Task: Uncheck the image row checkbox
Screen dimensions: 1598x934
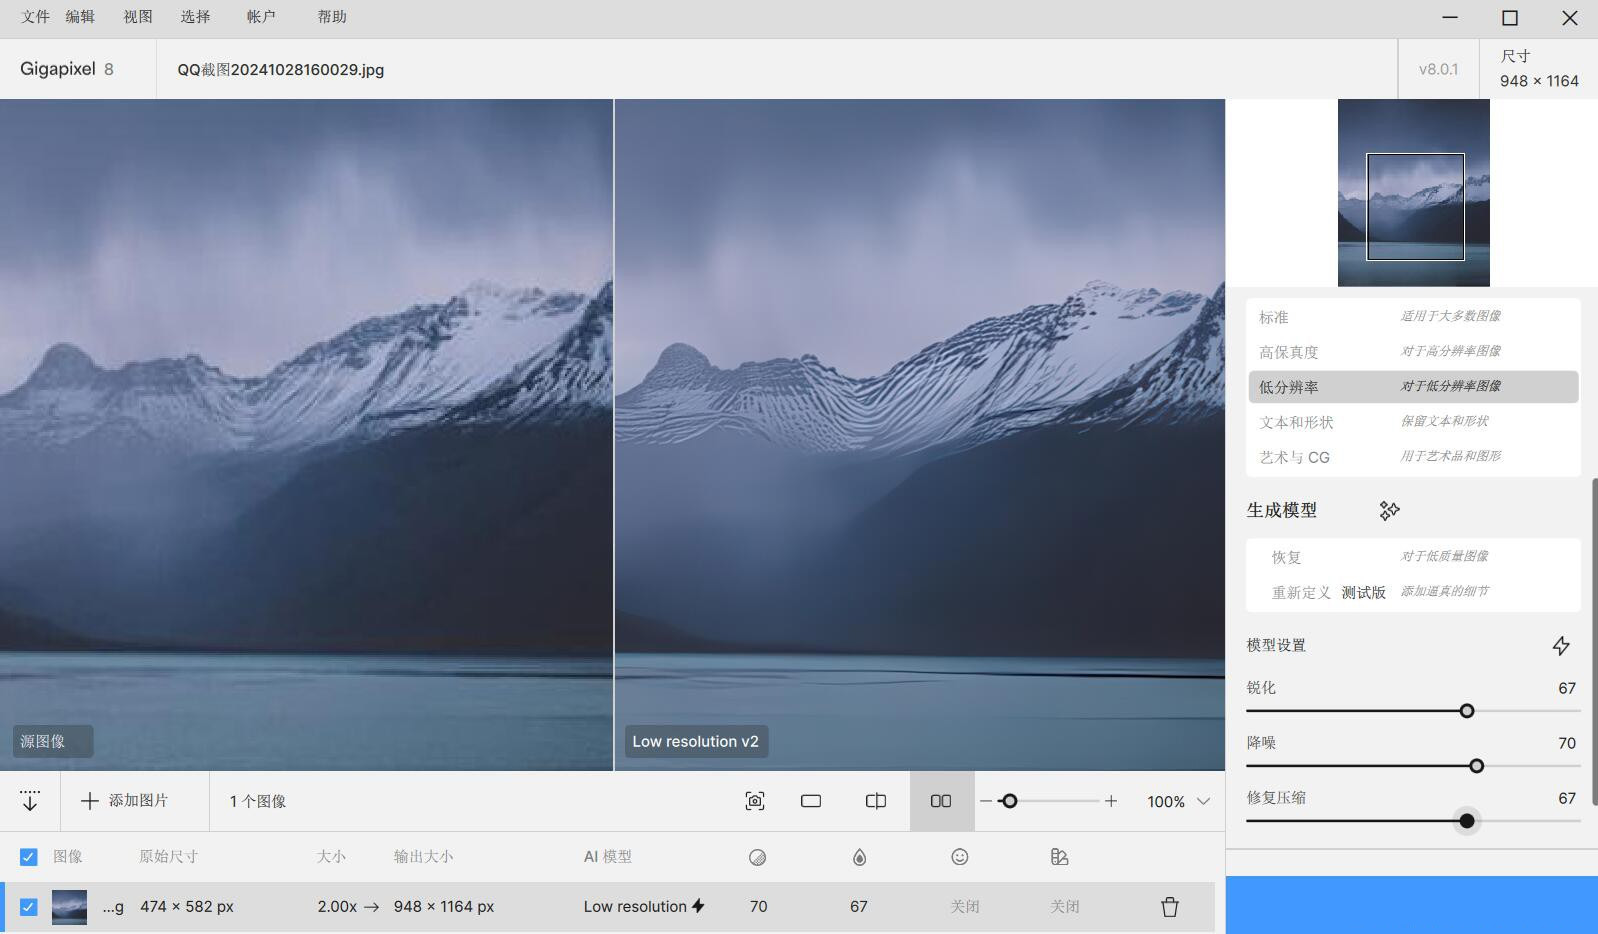Action: click(x=29, y=907)
